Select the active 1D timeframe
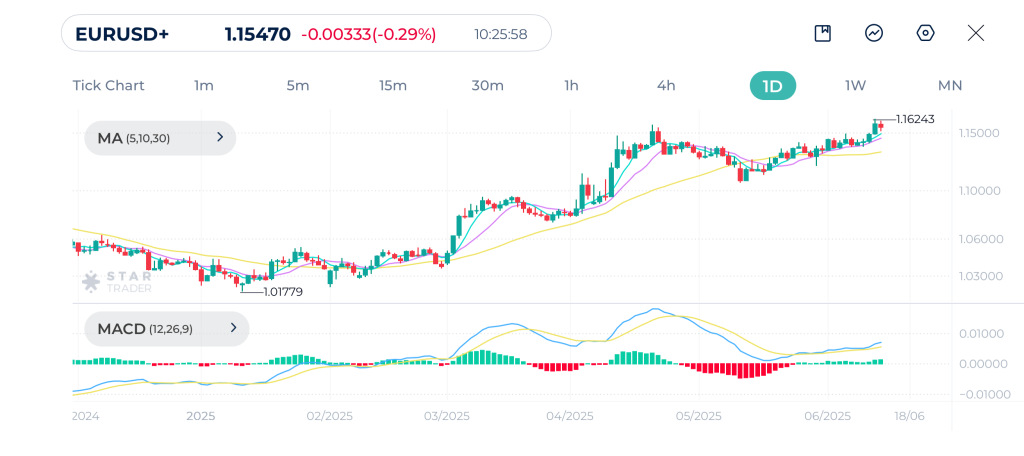The height and width of the screenshot is (456, 1024). click(x=772, y=85)
